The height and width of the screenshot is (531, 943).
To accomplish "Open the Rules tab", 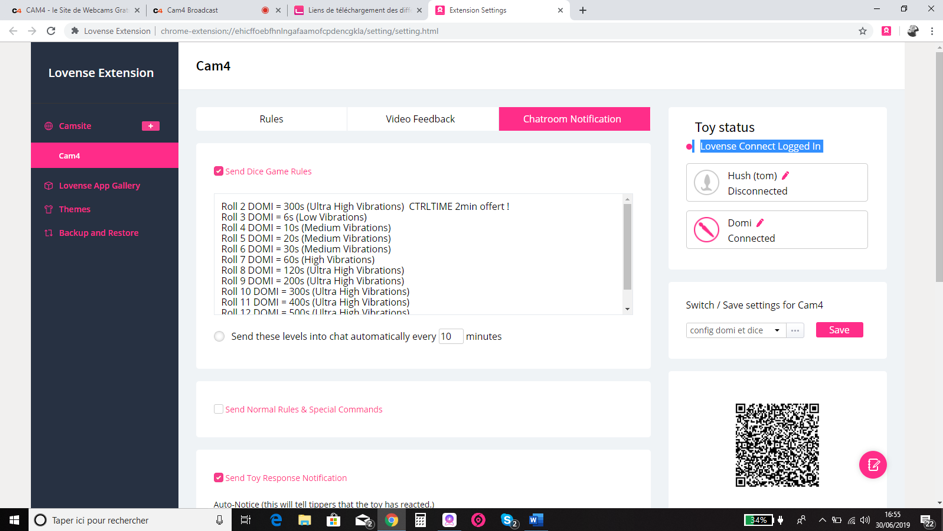I will (271, 119).
